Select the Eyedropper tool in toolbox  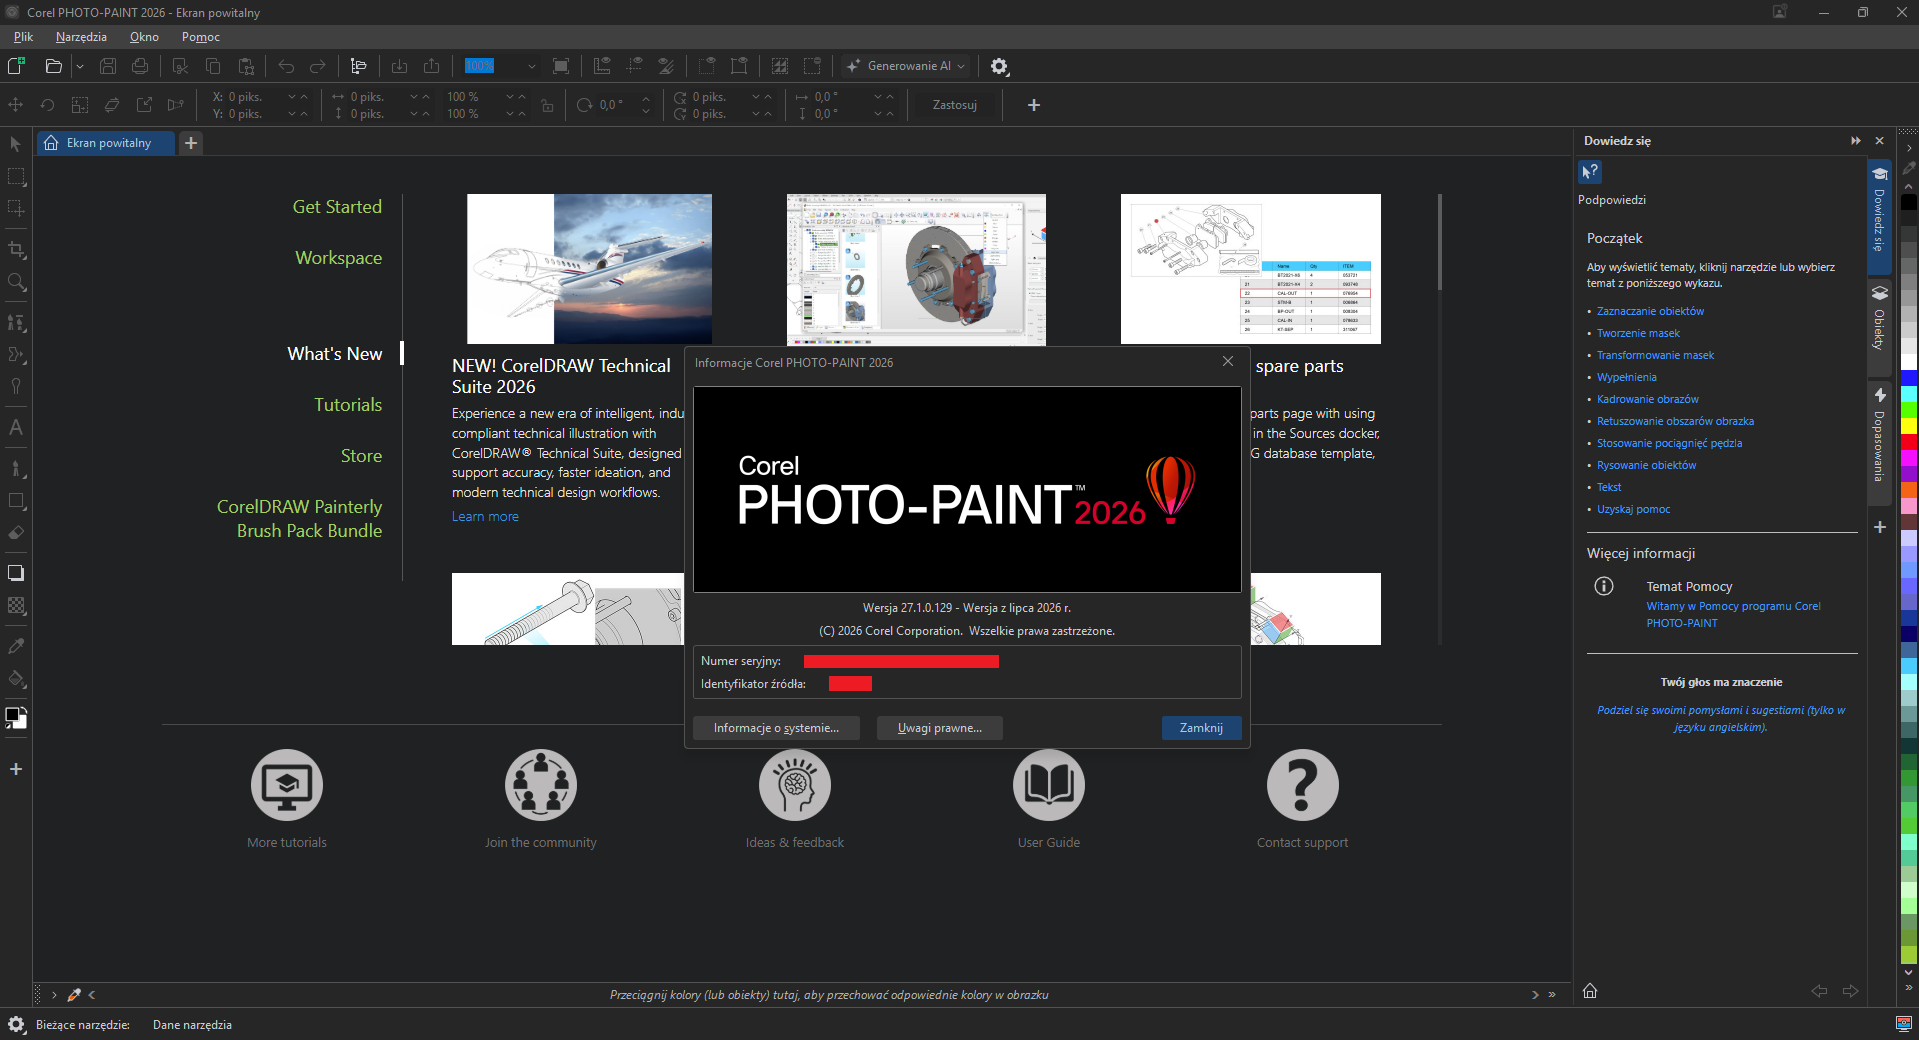pyautogui.click(x=16, y=646)
